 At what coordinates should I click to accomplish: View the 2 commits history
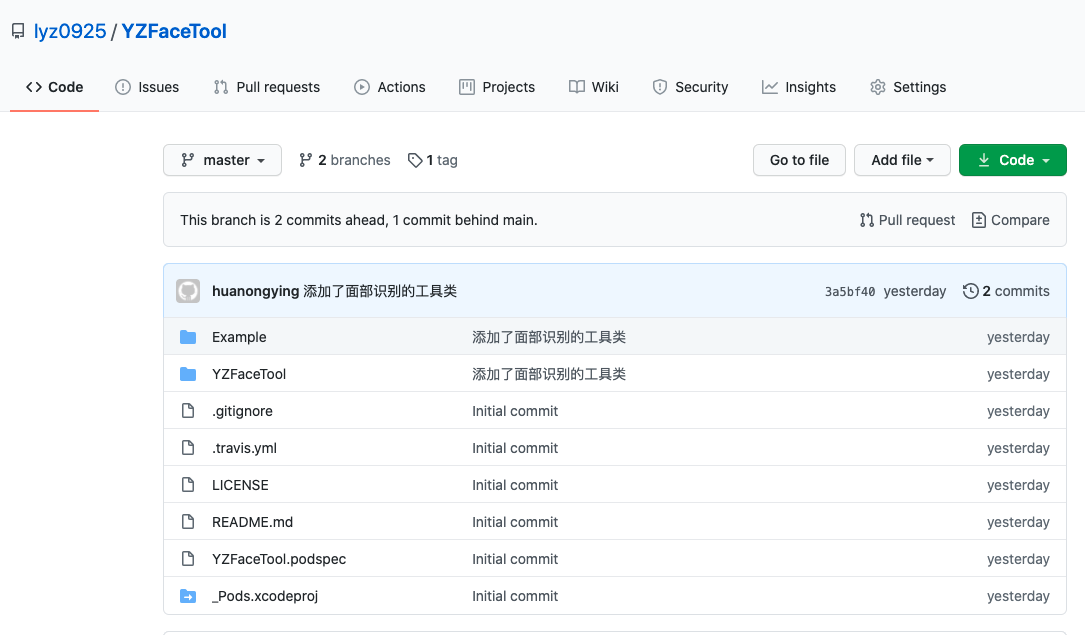1006,291
